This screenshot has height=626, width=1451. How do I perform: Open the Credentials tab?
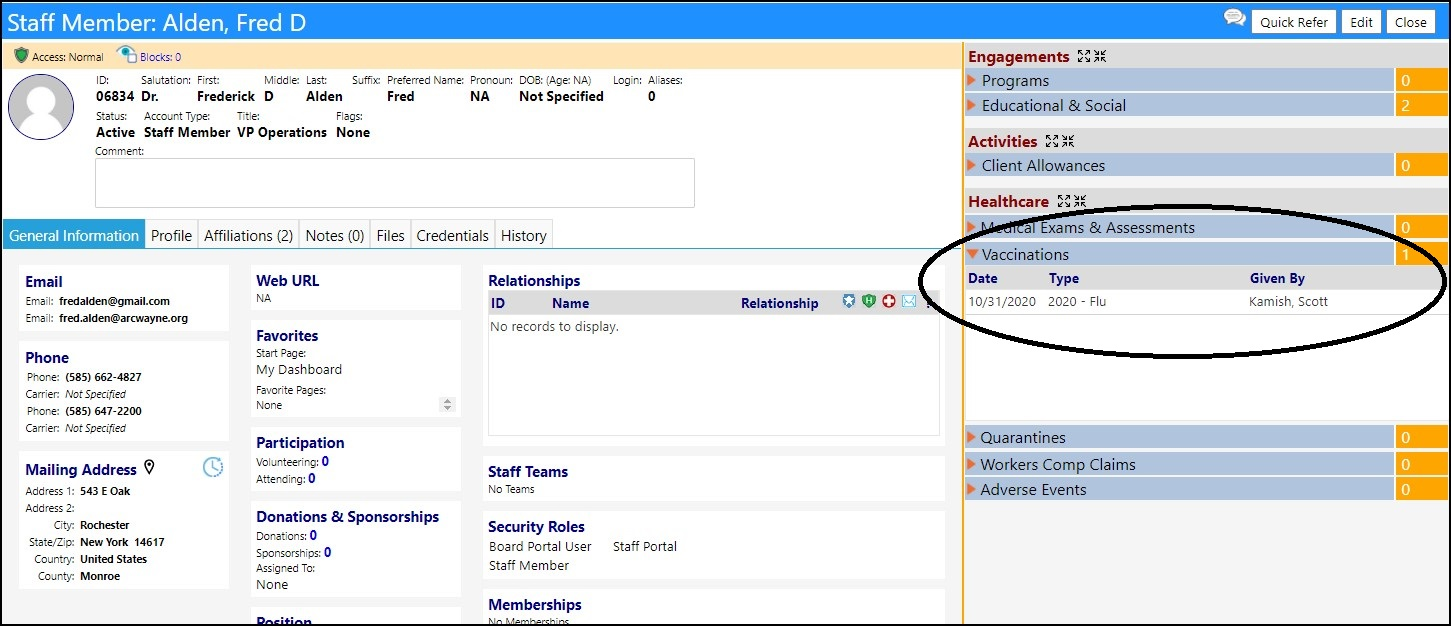pyautogui.click(x=453, y=235)
